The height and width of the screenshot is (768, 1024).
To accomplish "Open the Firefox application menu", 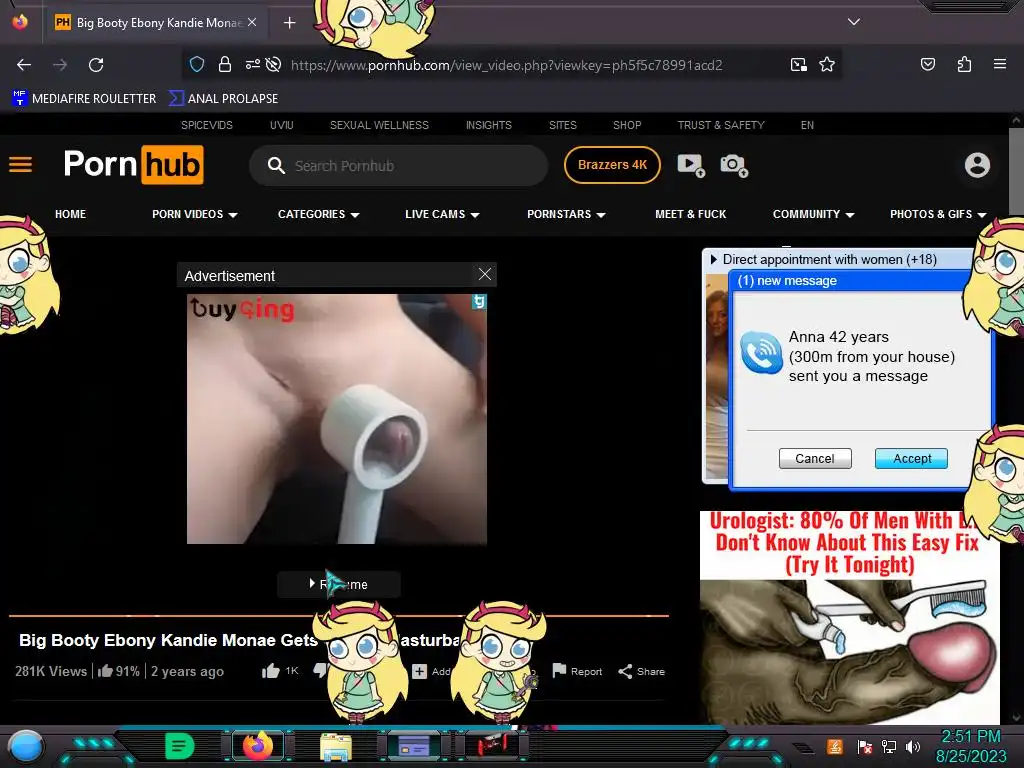I will 999,64.
